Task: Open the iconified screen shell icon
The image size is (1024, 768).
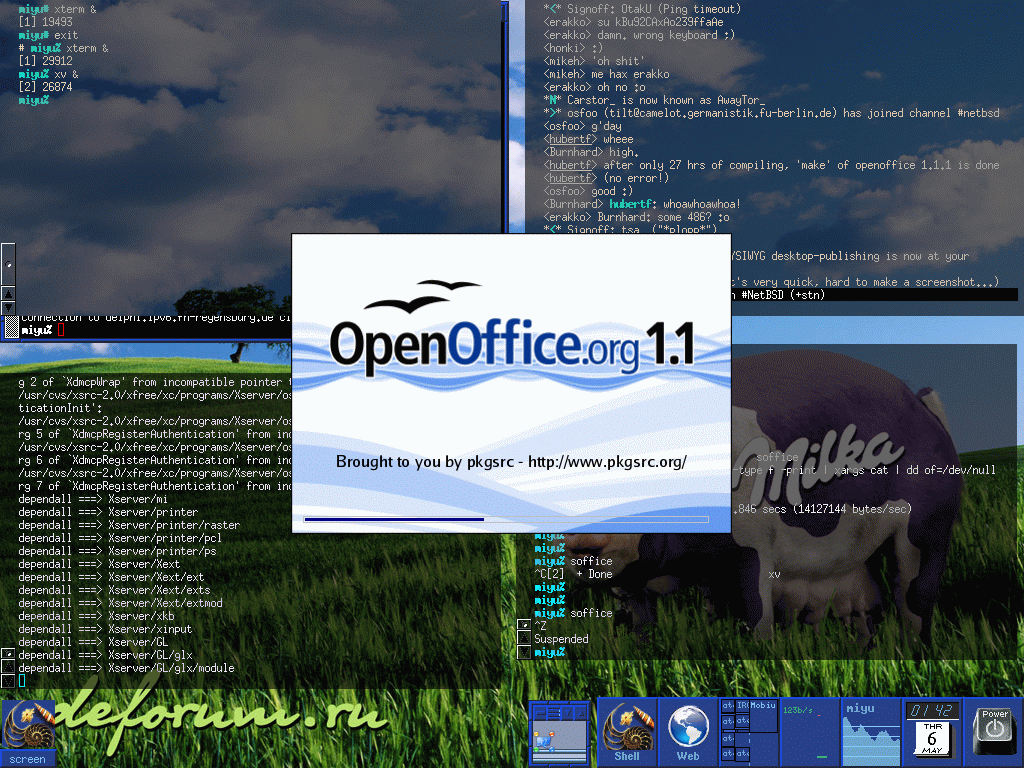Action: coord(27,724)
